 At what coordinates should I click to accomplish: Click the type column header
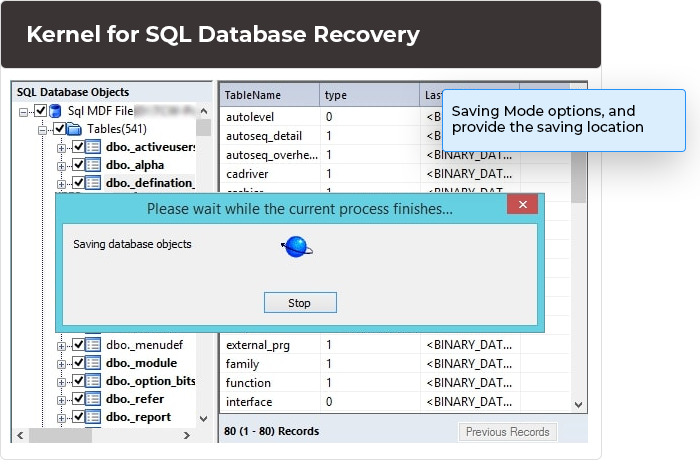[368, 95]
